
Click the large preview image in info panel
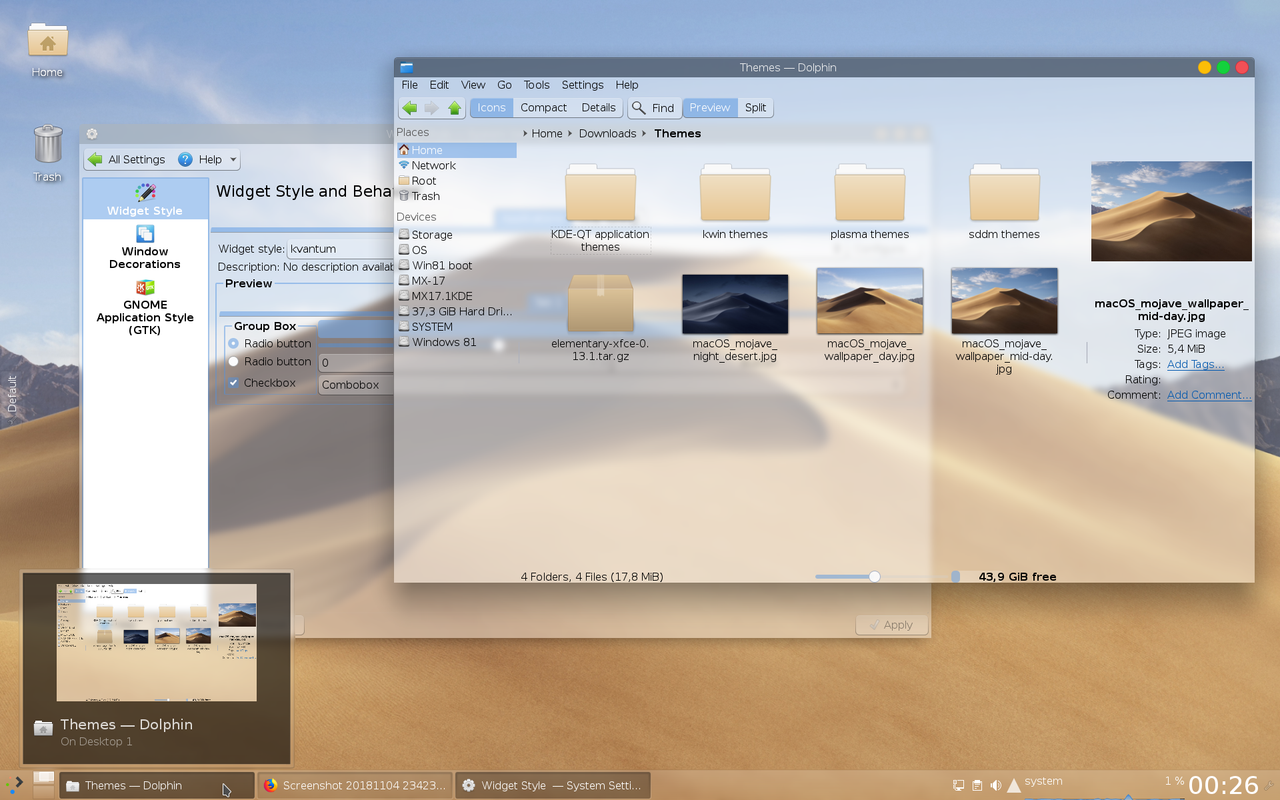point(1171,211)
